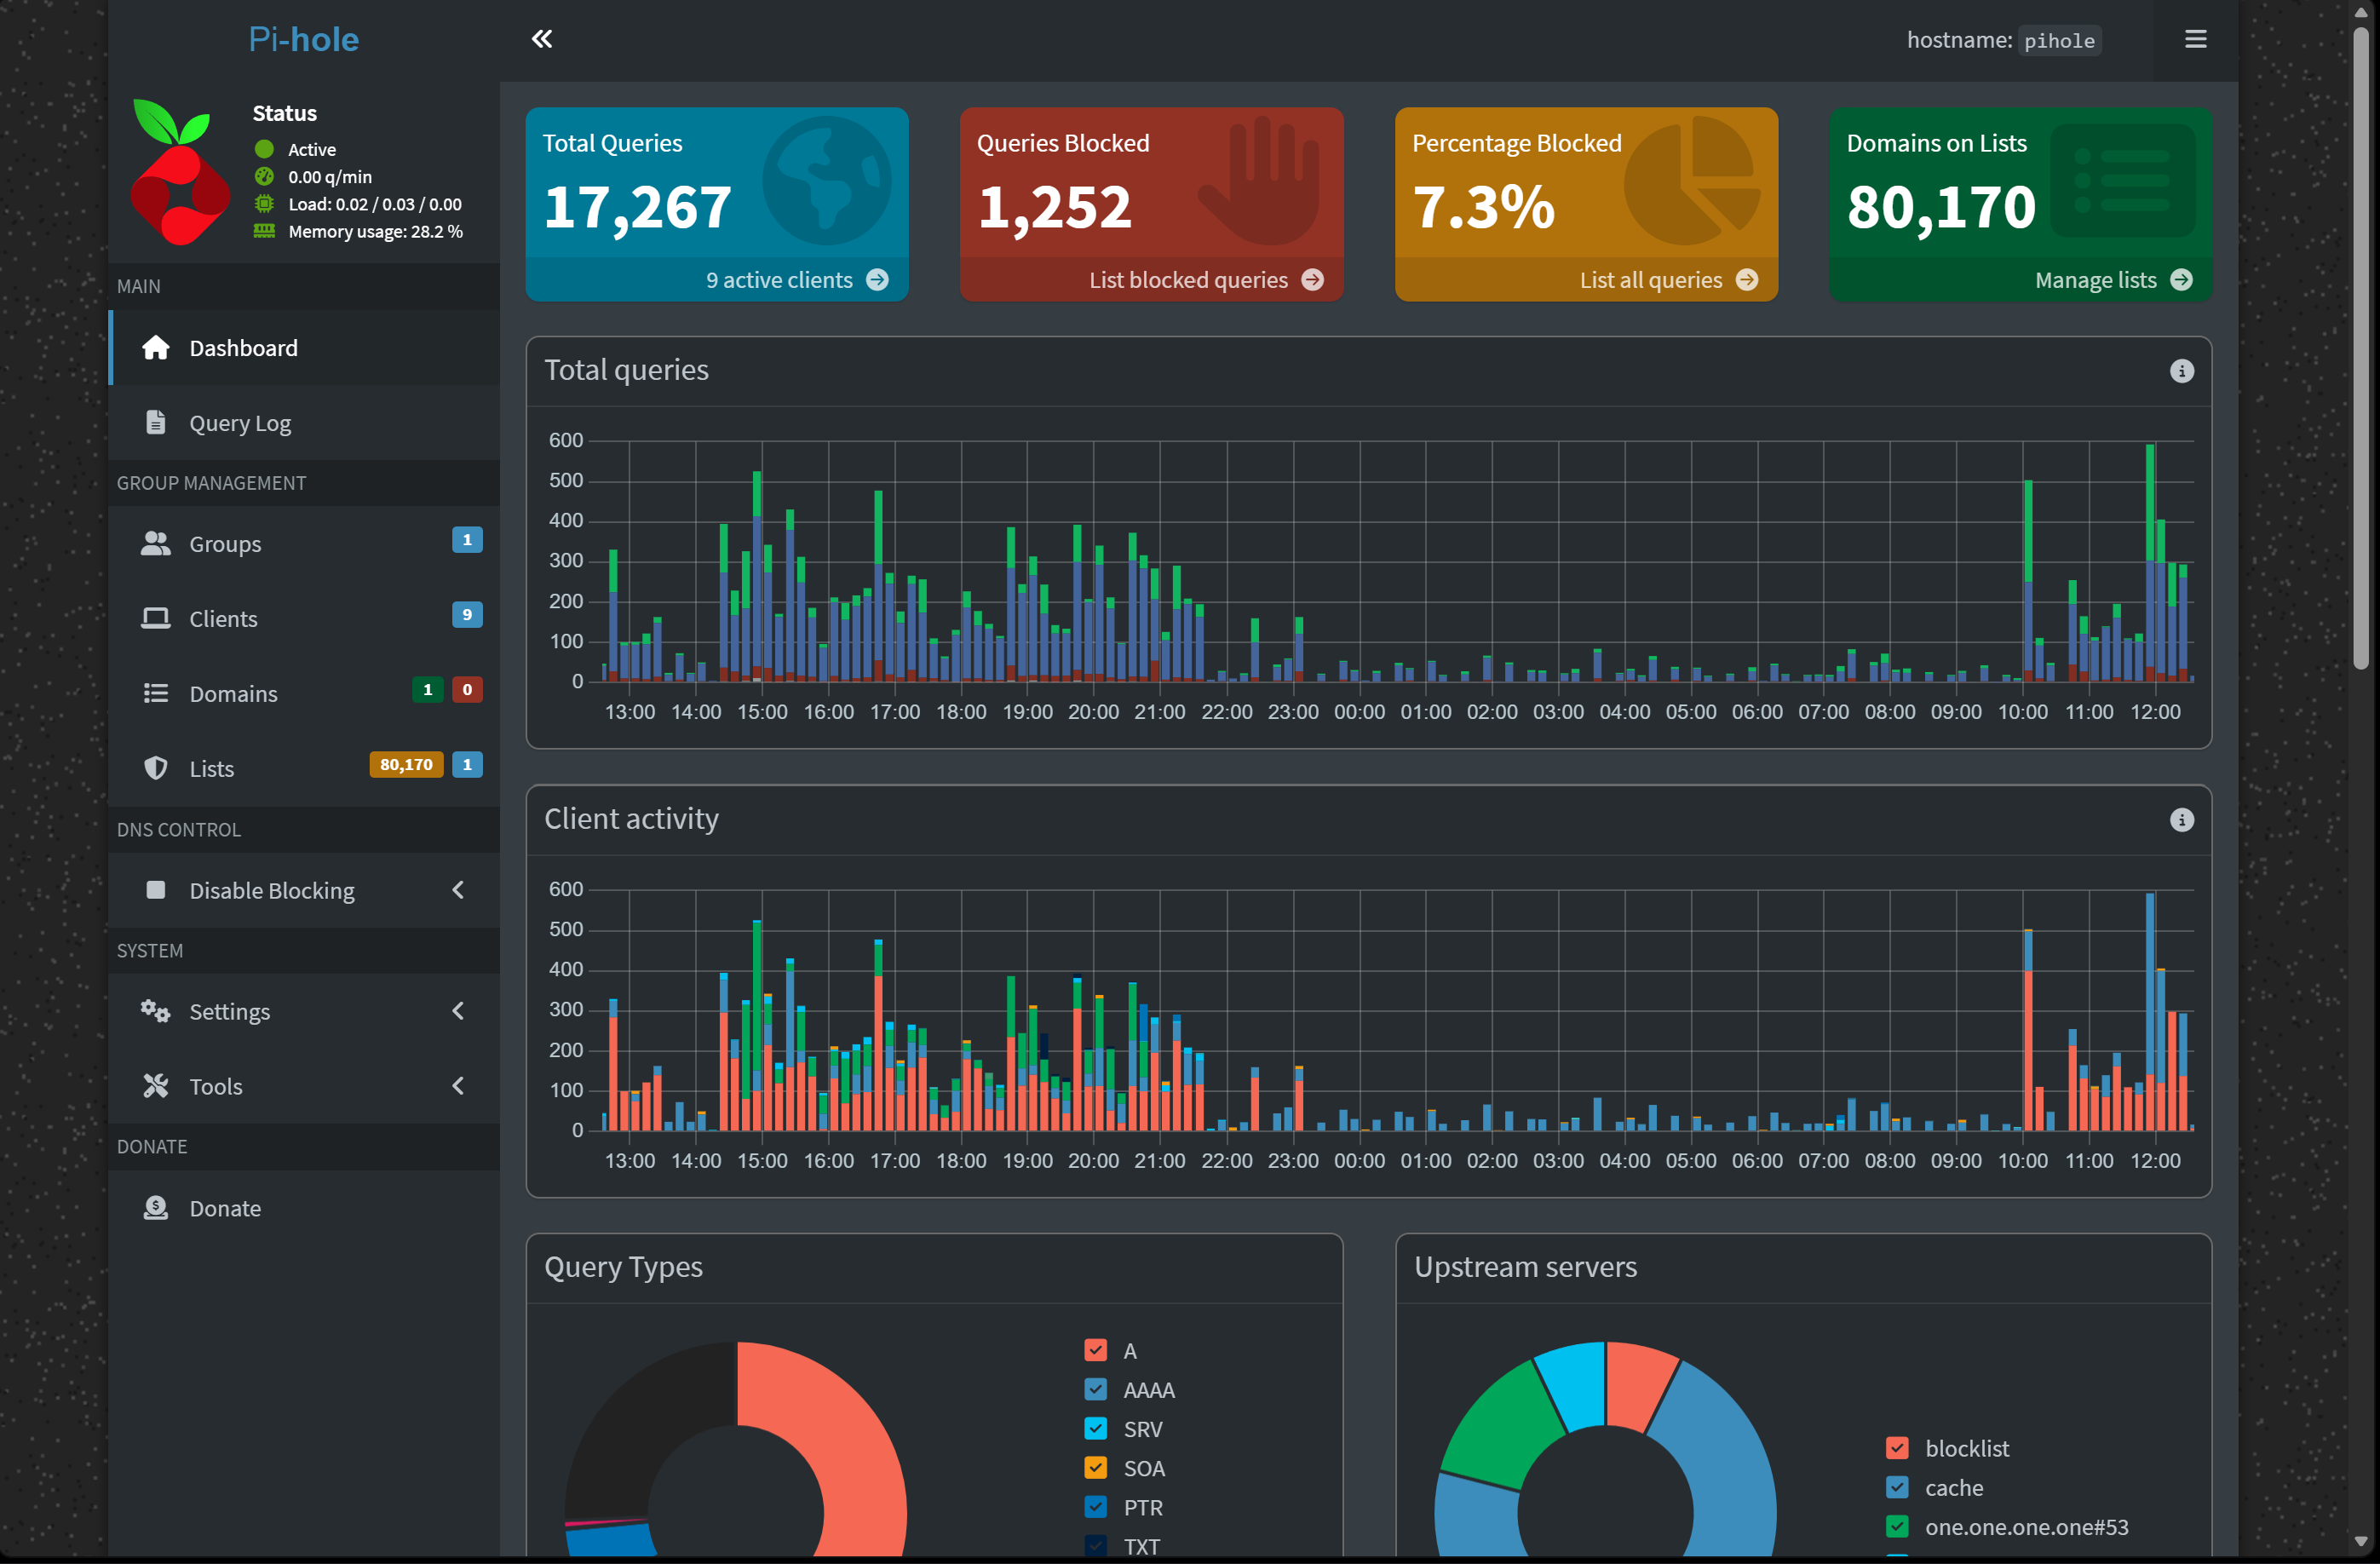2380x1564 pixels.
Task: Click the Total queries chart info icon
Action: point(2181,371)
